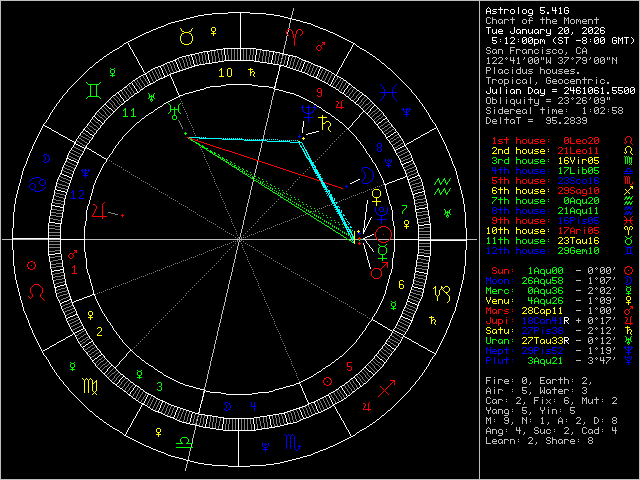The width and height of the screenshot is (640, 480).
Task: Click the Leo symbol beside 1st house row
Action: 629,141
